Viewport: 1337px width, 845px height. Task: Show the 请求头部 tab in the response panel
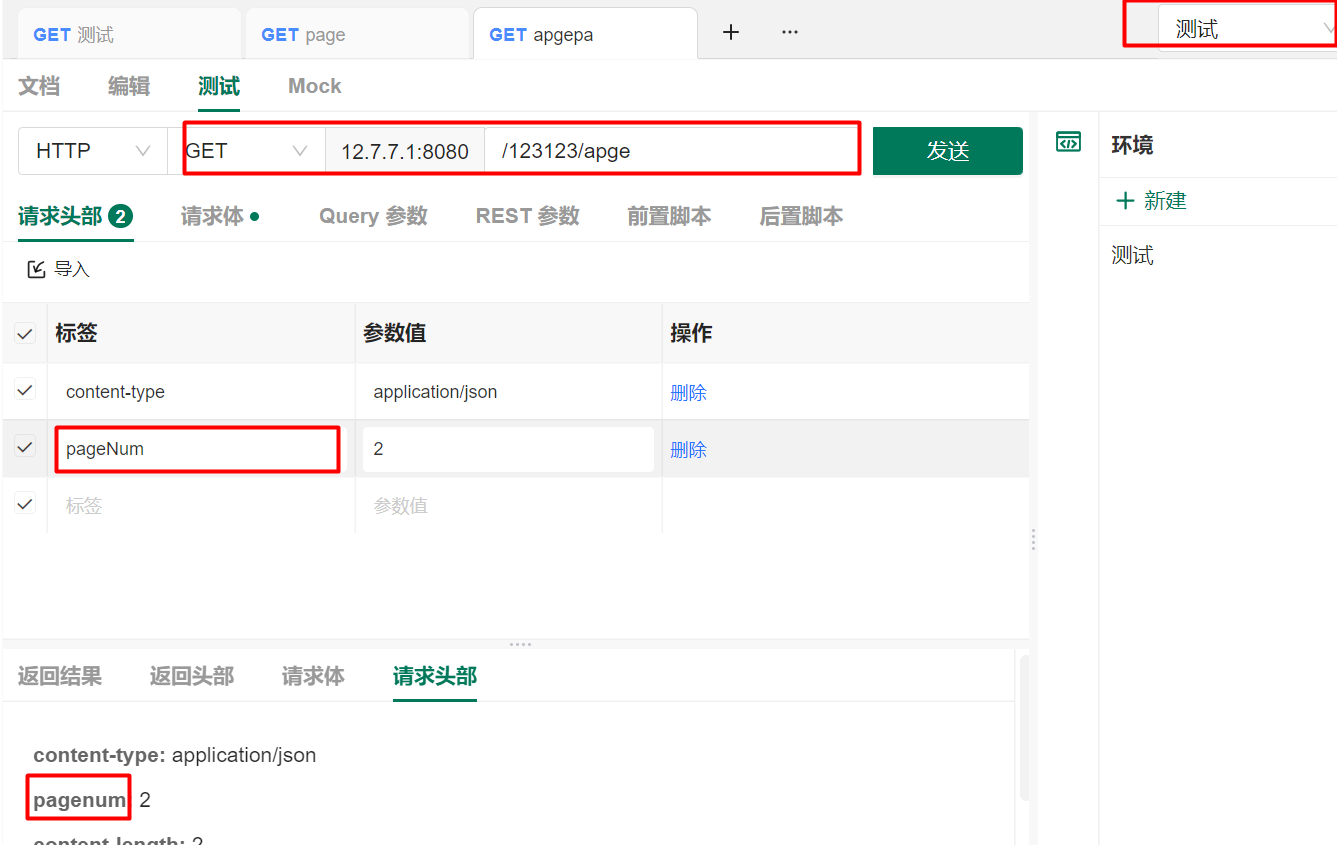(x=435, y=676)
